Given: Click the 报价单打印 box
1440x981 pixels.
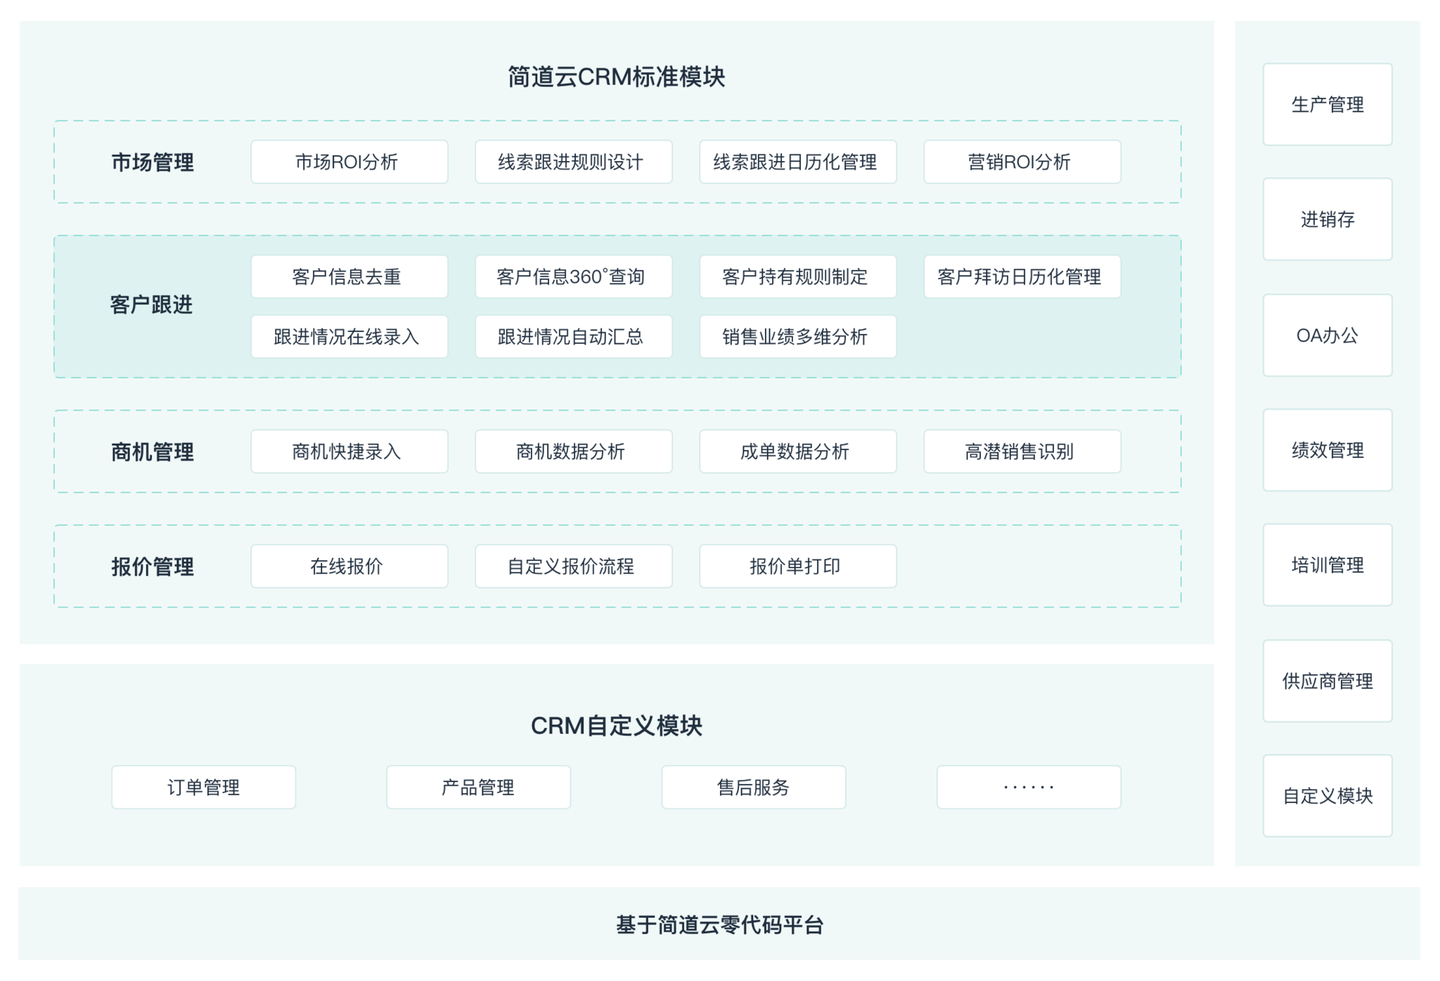Looking at the screenshot, I should coord(797,566).
